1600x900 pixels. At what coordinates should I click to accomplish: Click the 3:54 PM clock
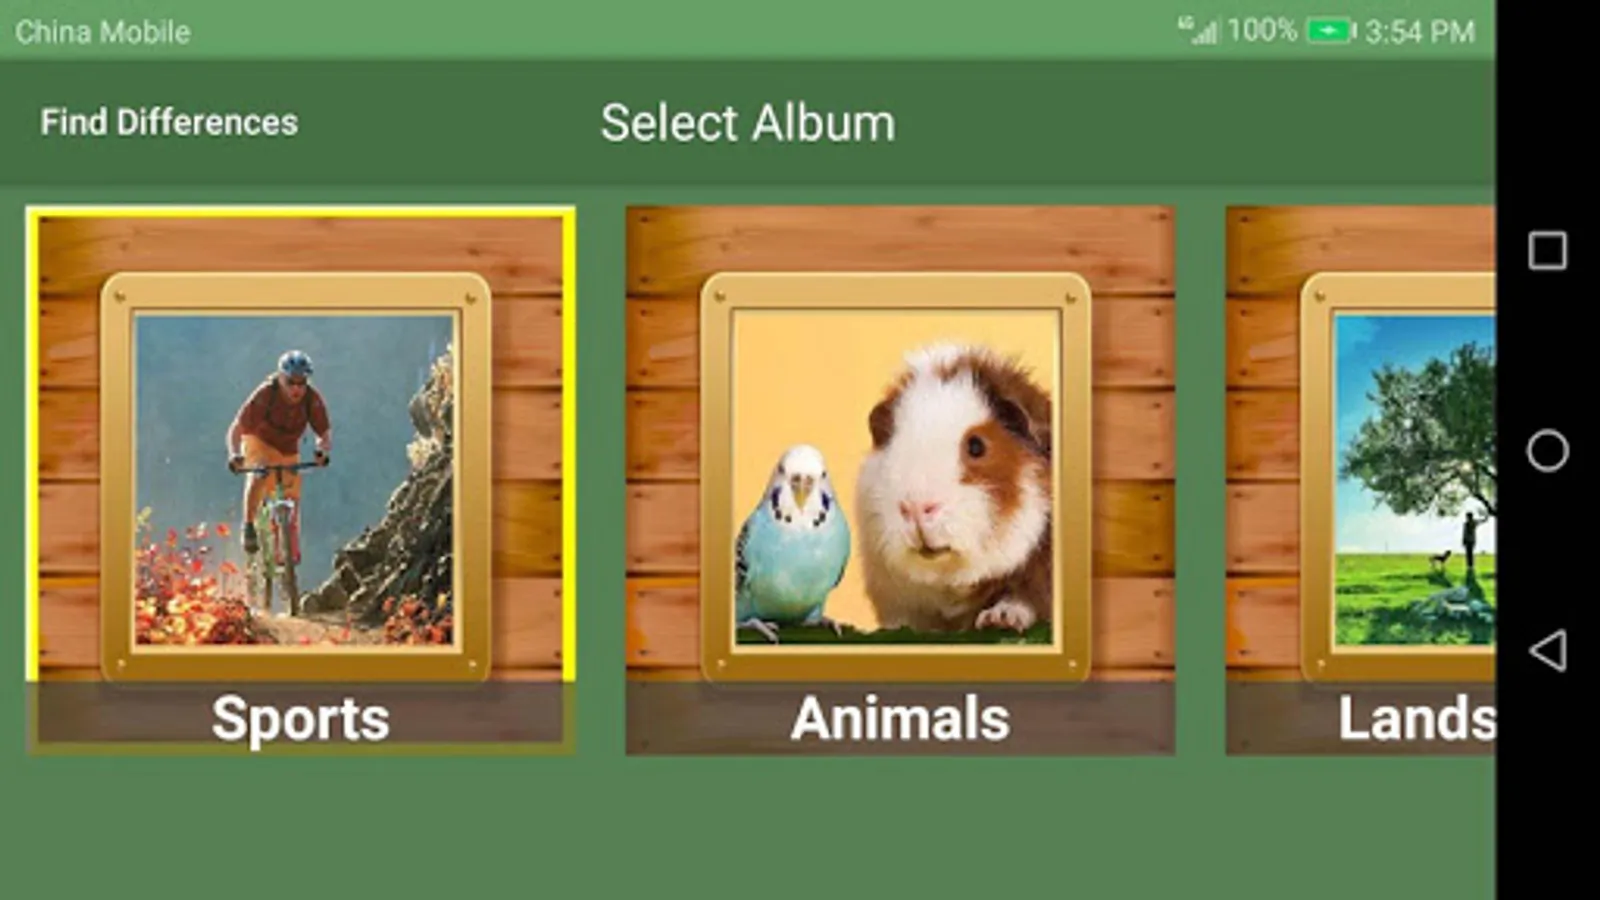point(1420,32)
